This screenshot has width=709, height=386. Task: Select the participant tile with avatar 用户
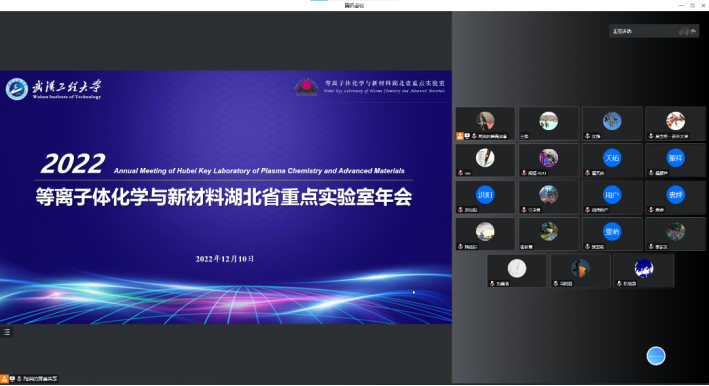click(x=612, y=197)
